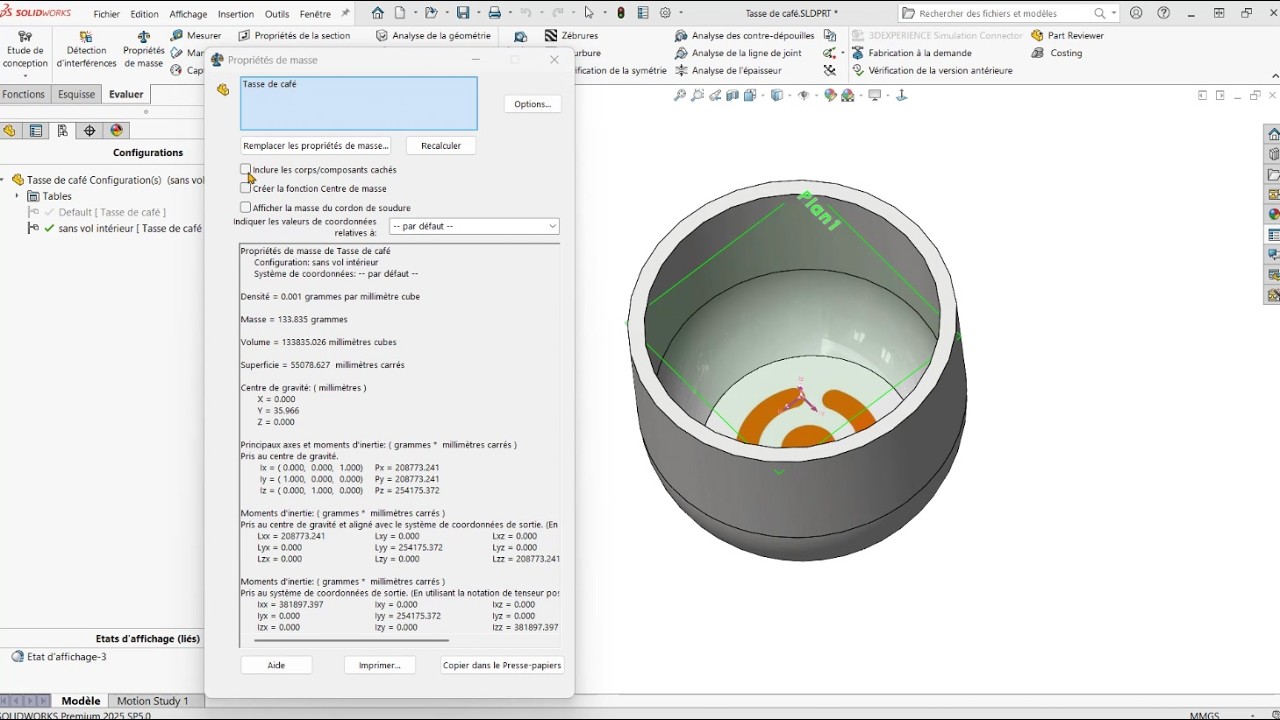The image size is (1280, 720).
Task: Click Zoom to fit icon in viewport toolbar
Action: 680,95
